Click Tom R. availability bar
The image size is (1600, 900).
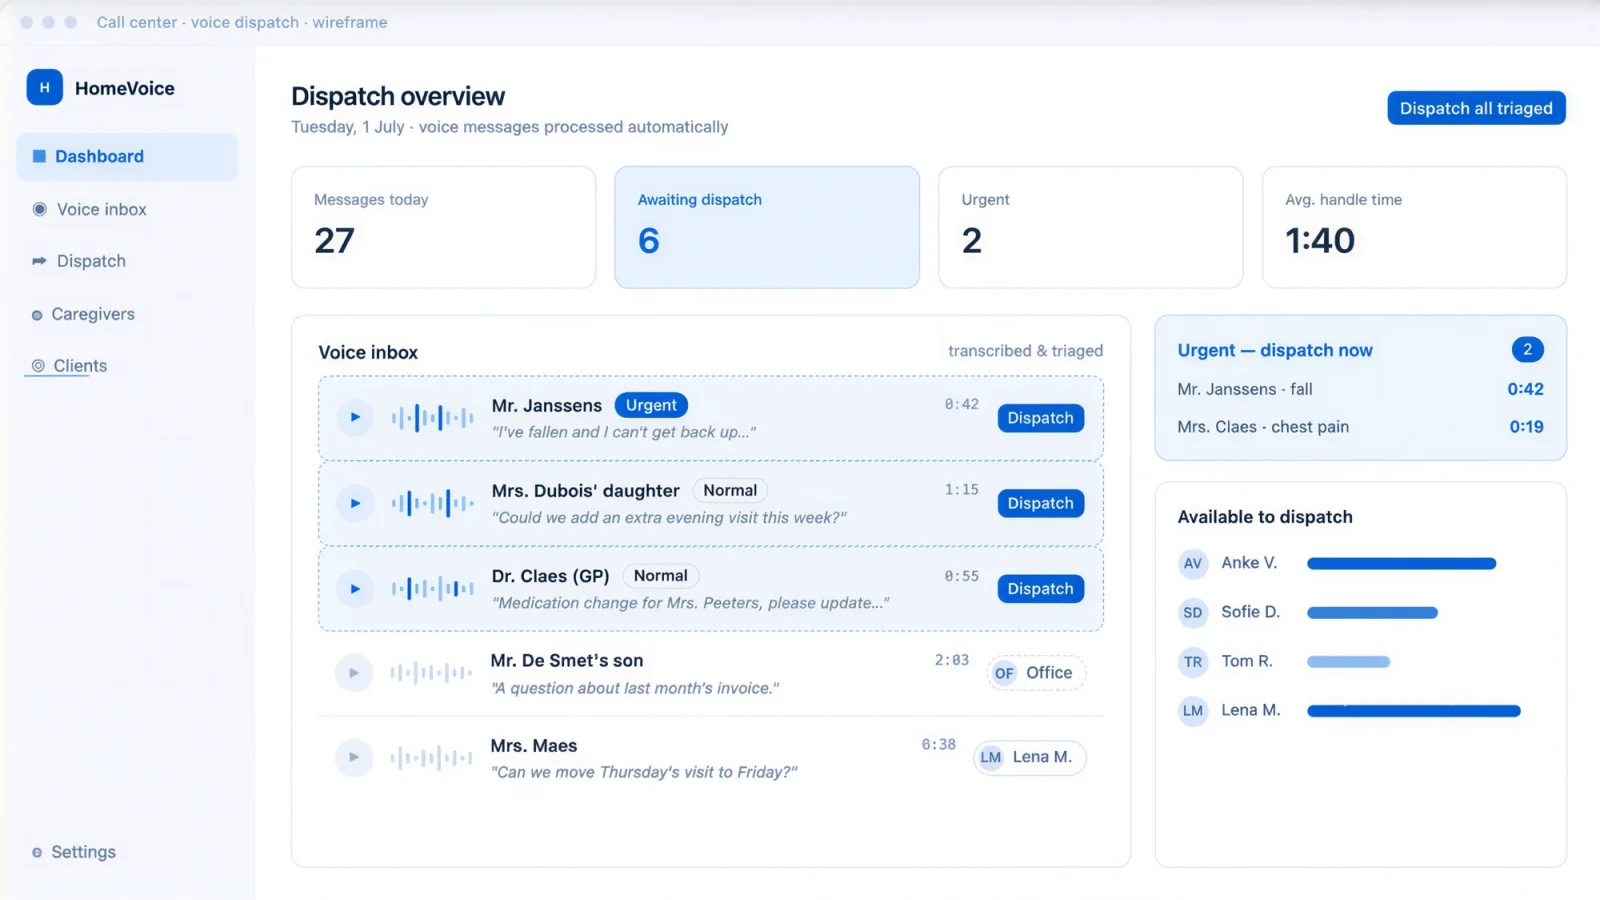1348,662
